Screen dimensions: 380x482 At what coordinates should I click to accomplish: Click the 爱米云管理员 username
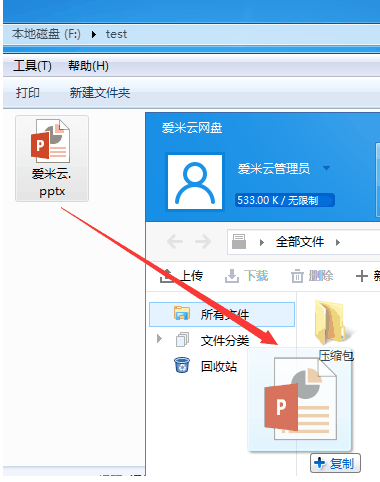pos(274,168)
